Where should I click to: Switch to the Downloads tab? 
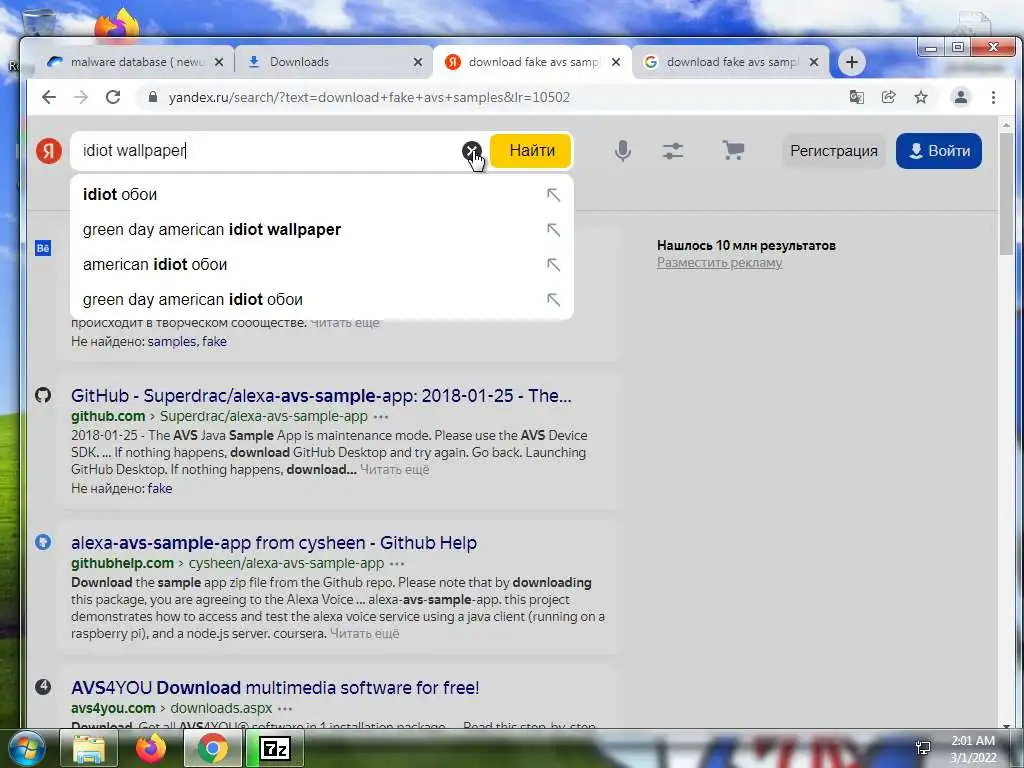click(334, 62)
